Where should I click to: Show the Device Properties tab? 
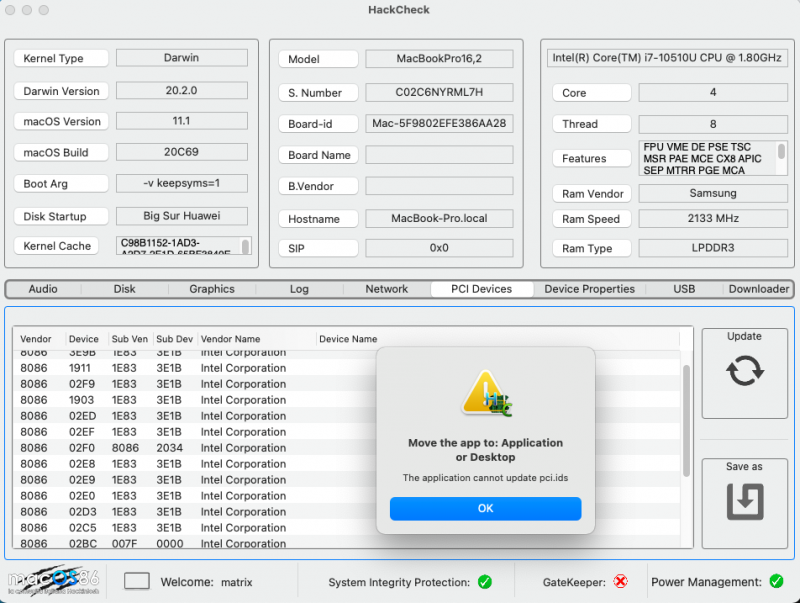point(589,289)
